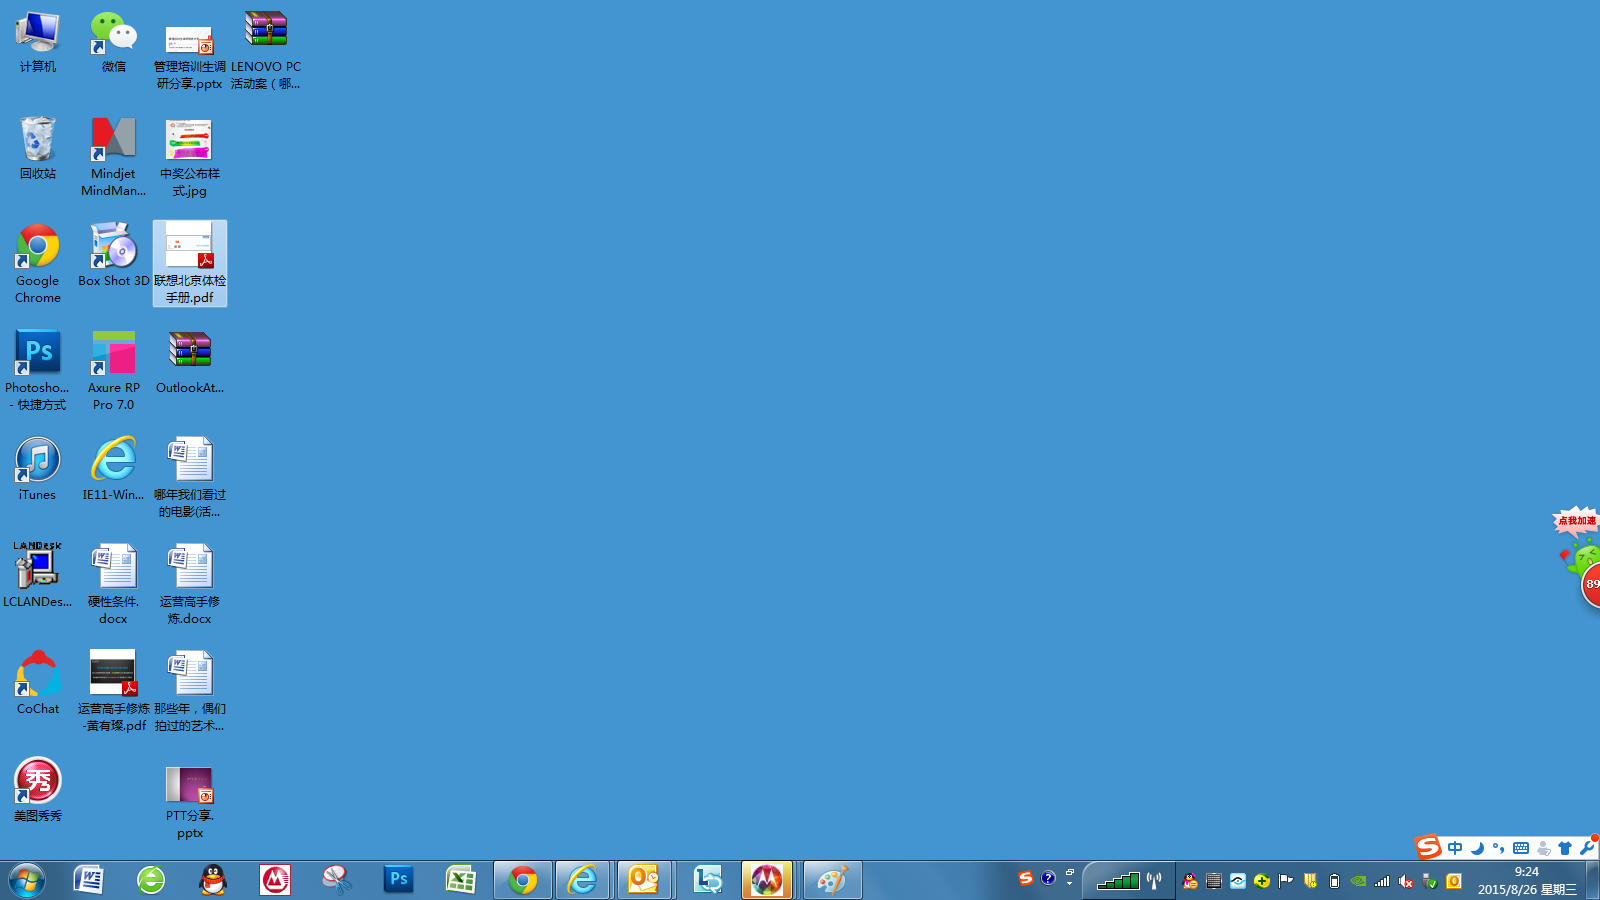Open Google Chrome desktop shortcut
This screenshot has height=900, width=1600.
38,264
